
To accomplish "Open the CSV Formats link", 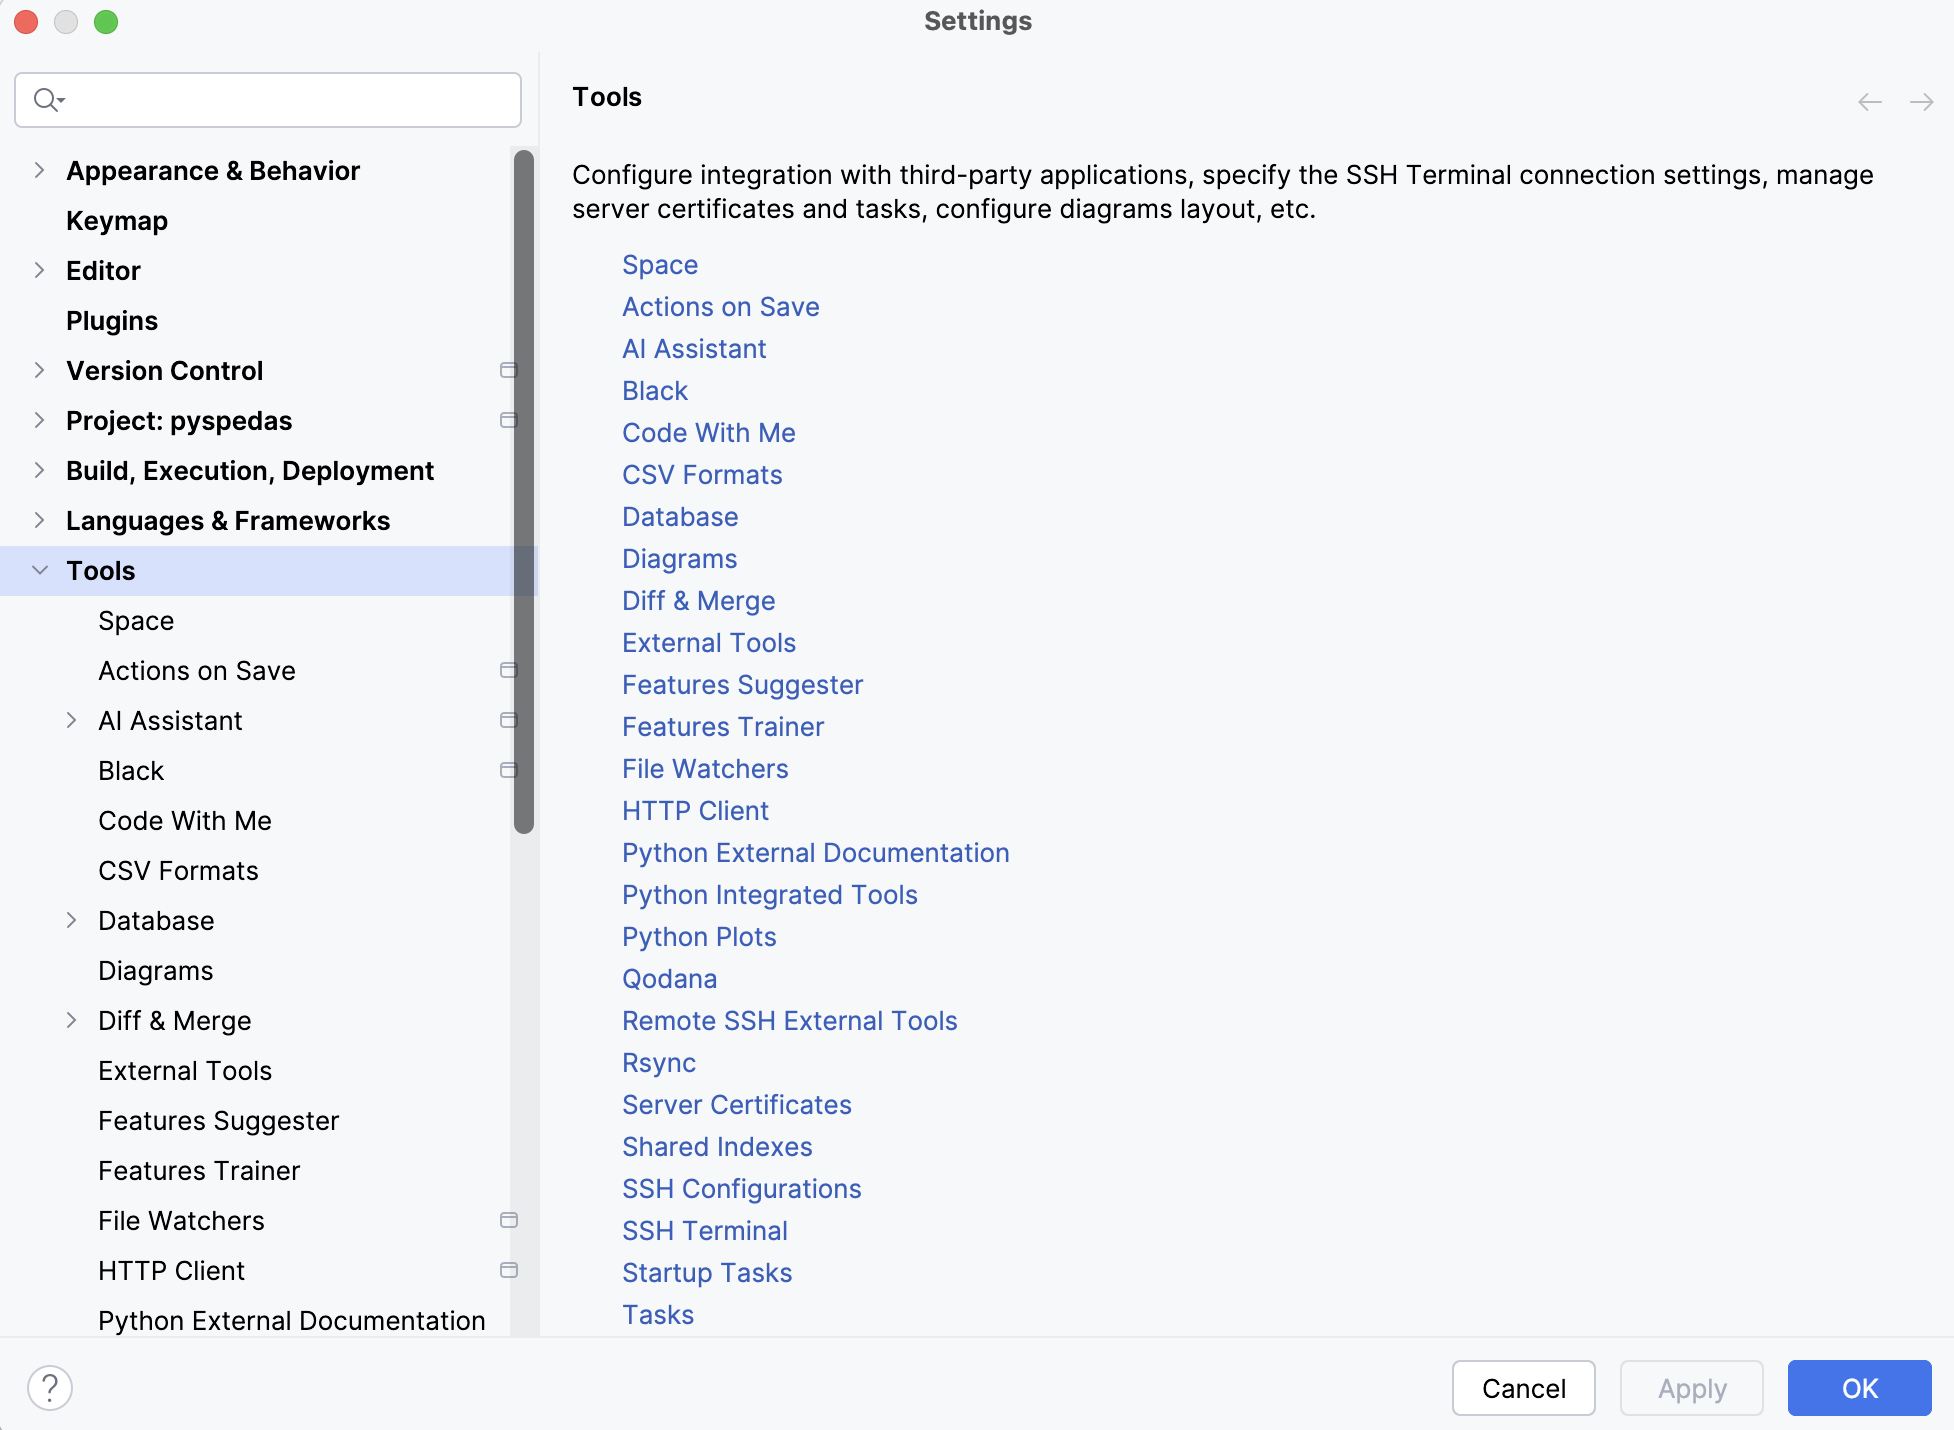I will 702,475.
